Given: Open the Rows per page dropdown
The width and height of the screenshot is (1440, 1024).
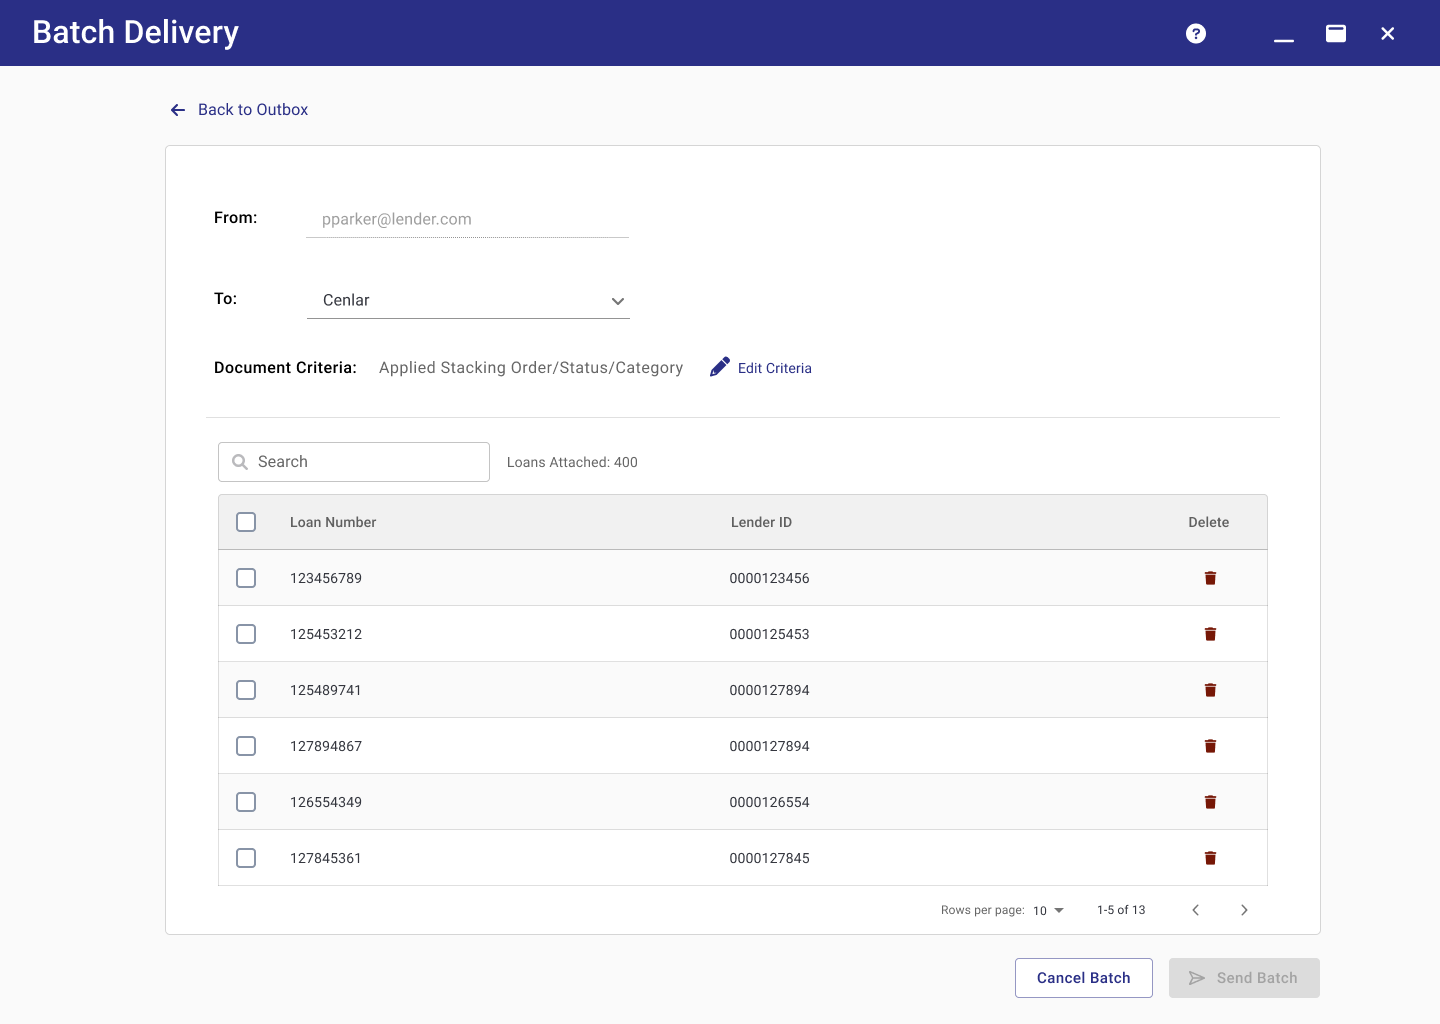Looking at the screenshot, I should tap(1049, 910).
